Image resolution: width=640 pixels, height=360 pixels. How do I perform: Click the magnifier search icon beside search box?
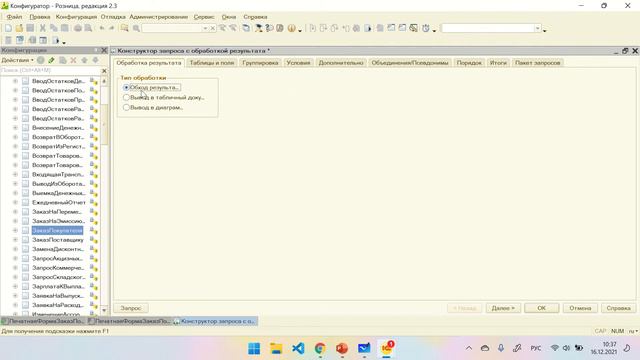tap(136, 28)
